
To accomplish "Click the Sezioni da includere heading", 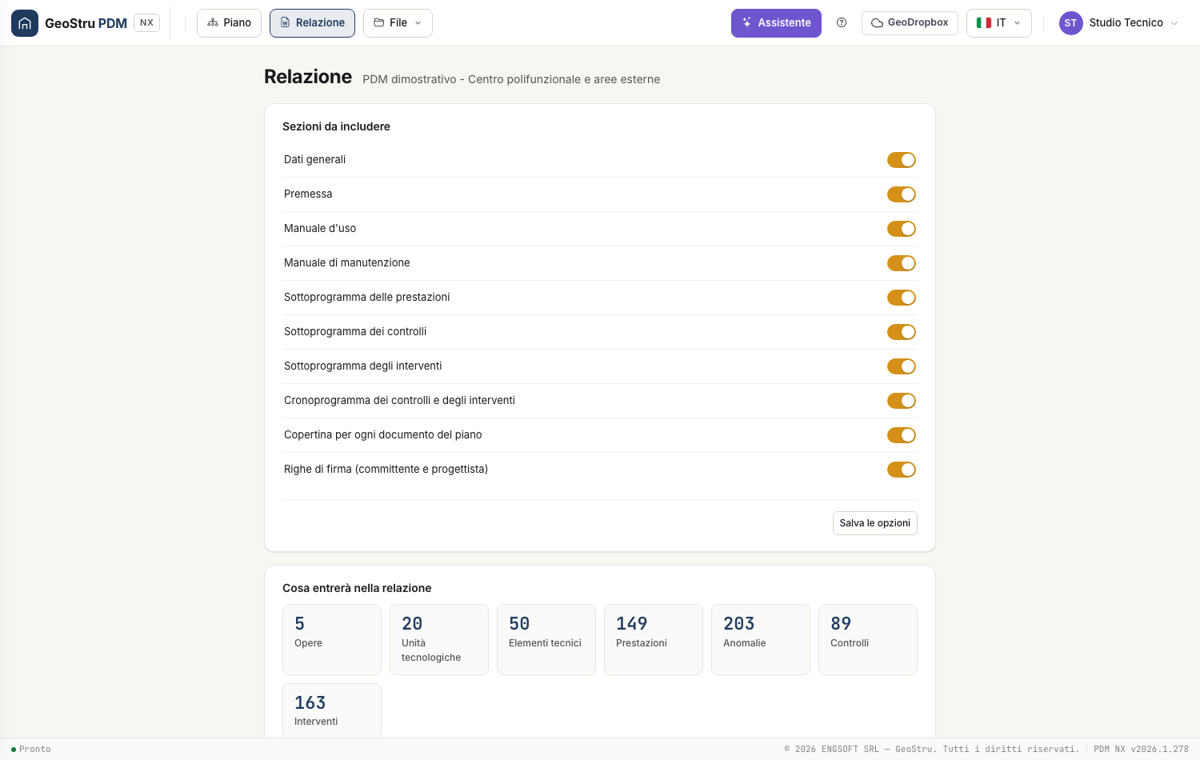I will point(336,127).
